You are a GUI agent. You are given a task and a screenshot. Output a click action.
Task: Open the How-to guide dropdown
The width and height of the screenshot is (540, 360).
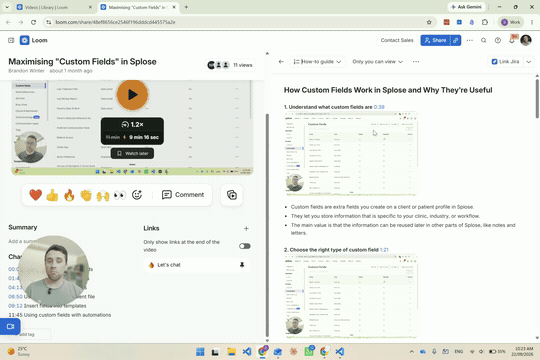coord(317,62)
